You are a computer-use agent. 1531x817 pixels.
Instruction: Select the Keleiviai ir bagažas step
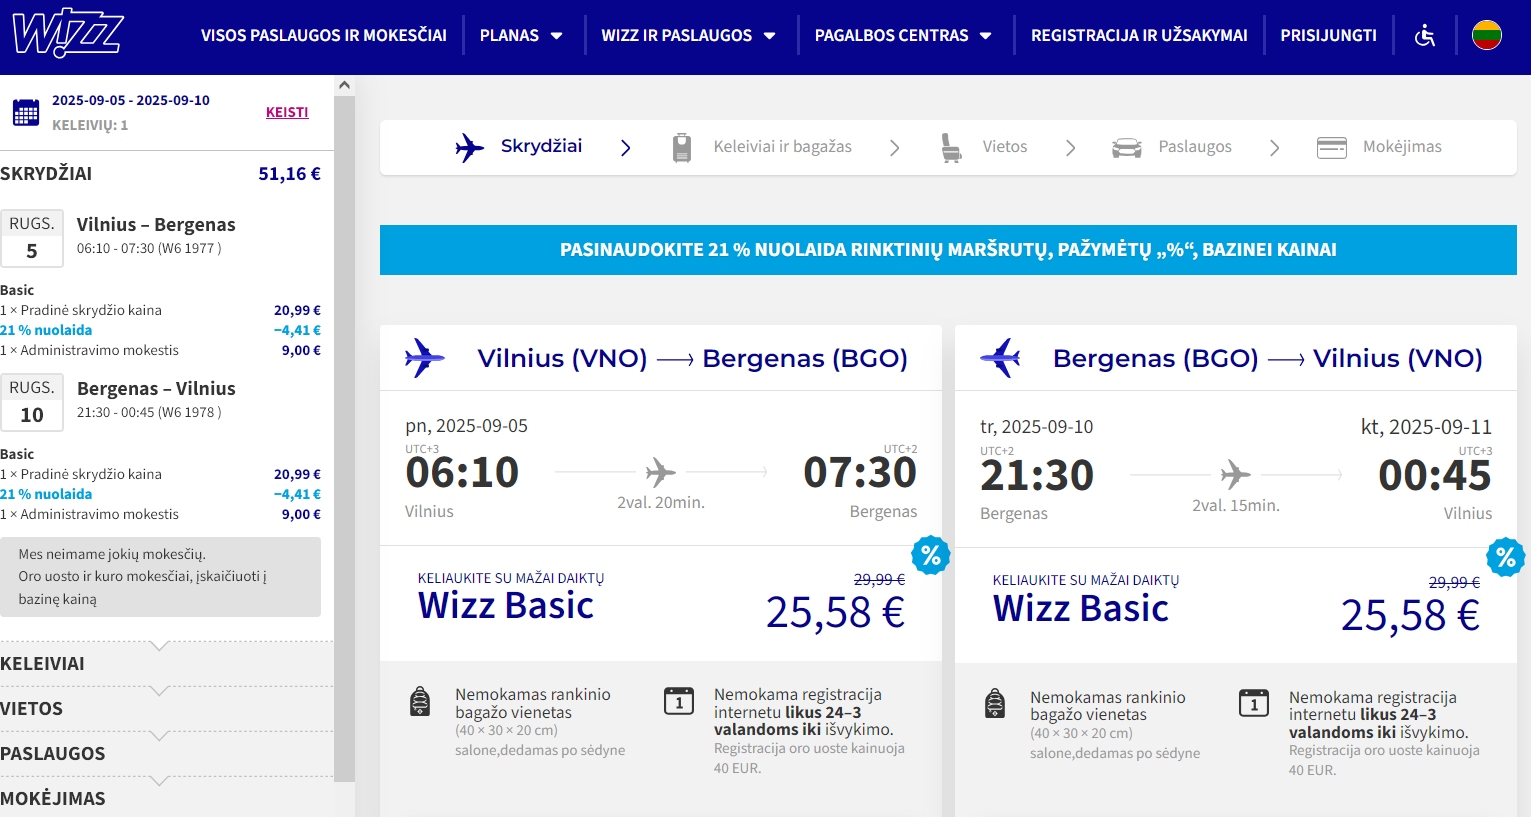pyautogui.click(x=782, y=147)
